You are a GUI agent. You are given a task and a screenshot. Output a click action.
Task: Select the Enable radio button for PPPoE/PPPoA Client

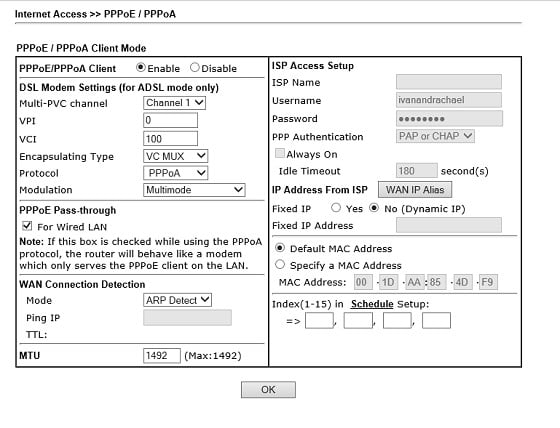coord(141,67)
